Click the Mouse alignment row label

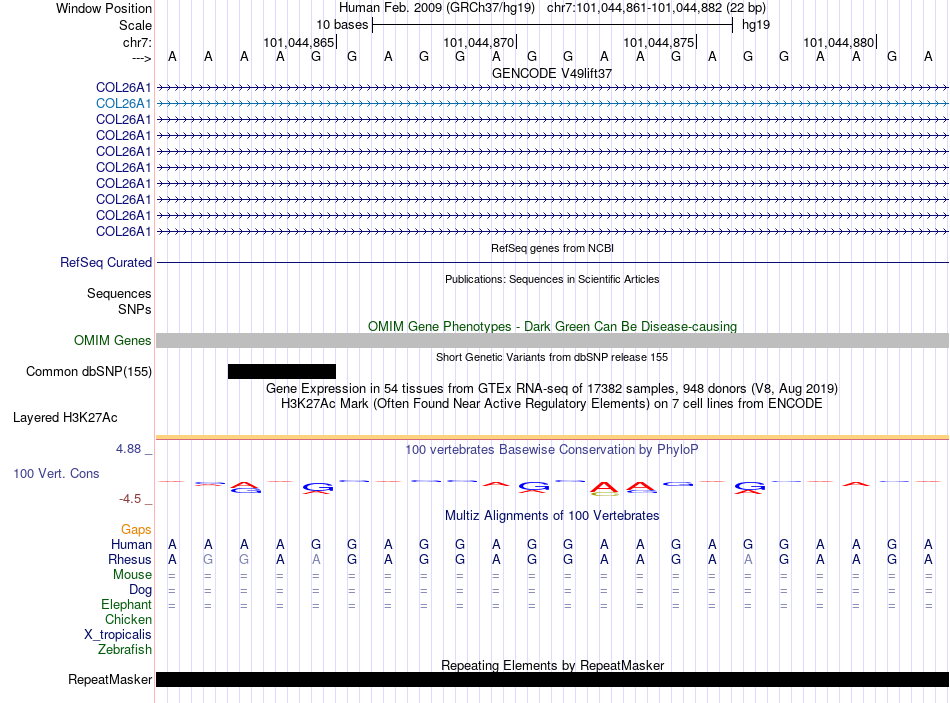(132, 575)
